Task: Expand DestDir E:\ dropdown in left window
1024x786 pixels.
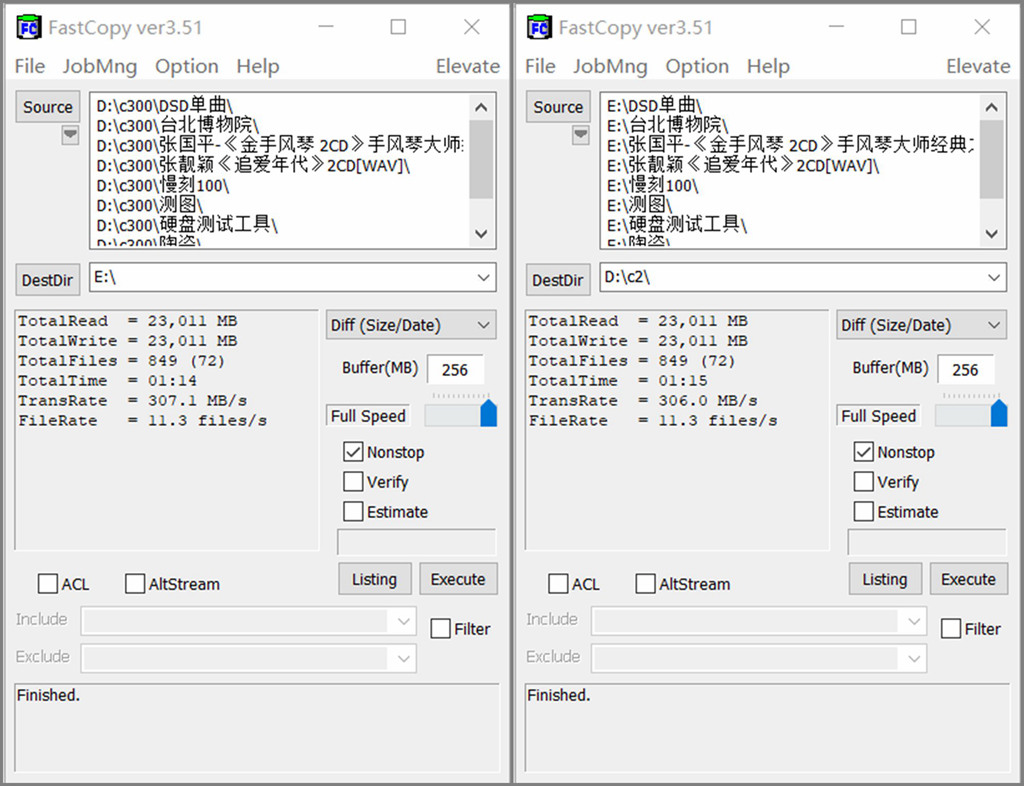Action: coord(483,277)
